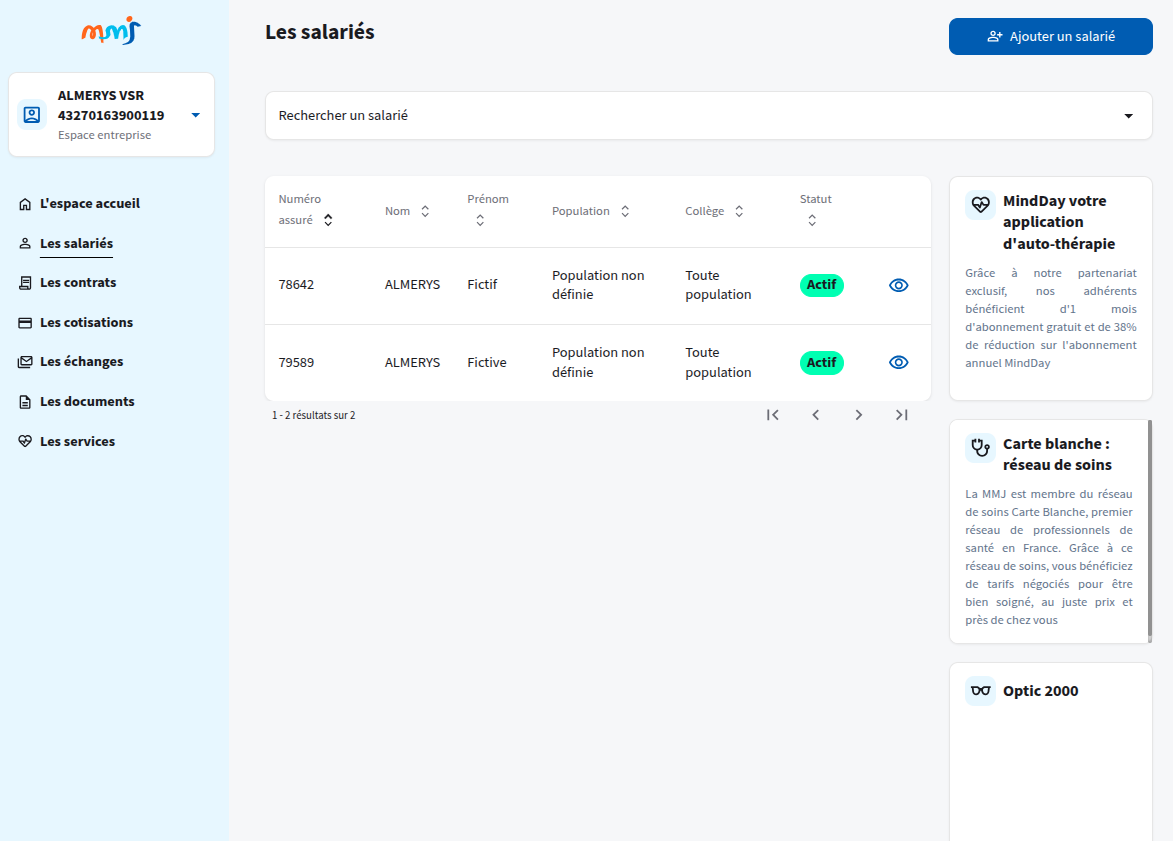
Task: Click the MMJ logo
Action: 111,31
